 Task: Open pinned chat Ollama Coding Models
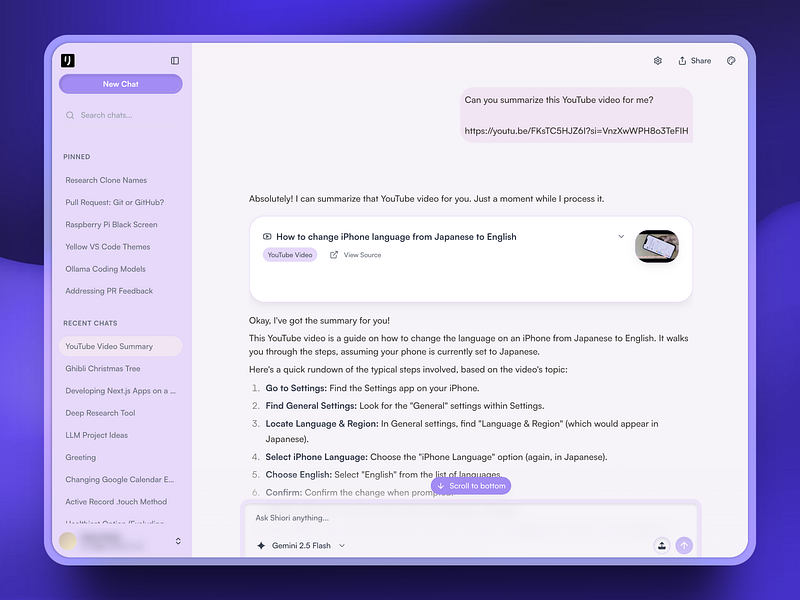[105, 269]
